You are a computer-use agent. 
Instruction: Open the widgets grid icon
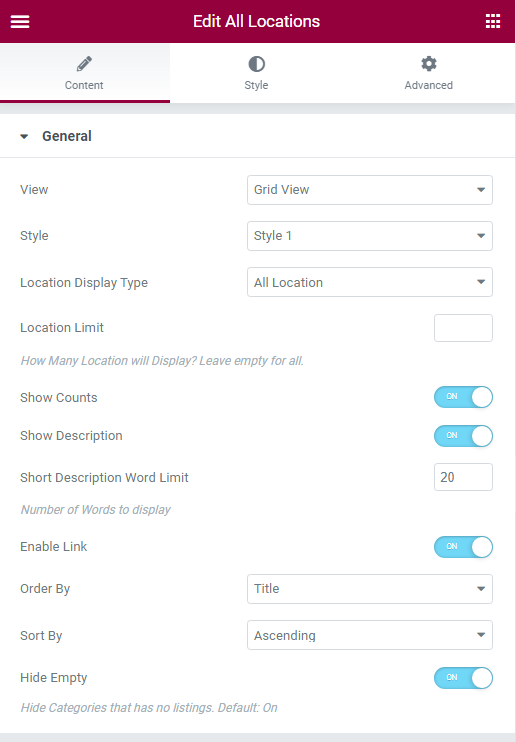493,21
